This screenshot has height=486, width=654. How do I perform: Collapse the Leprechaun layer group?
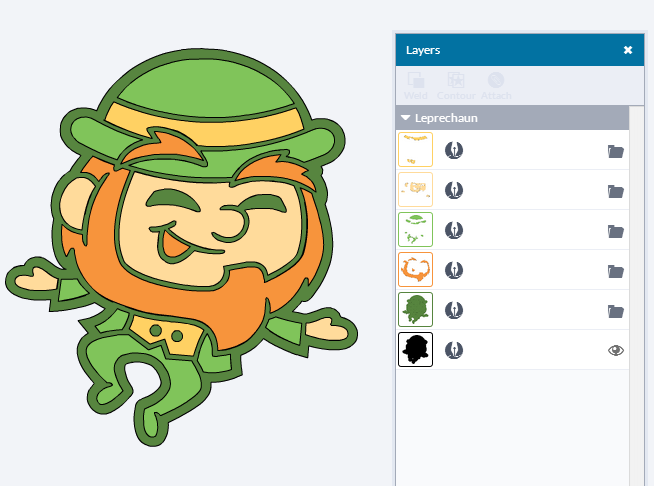pos(405,118)
